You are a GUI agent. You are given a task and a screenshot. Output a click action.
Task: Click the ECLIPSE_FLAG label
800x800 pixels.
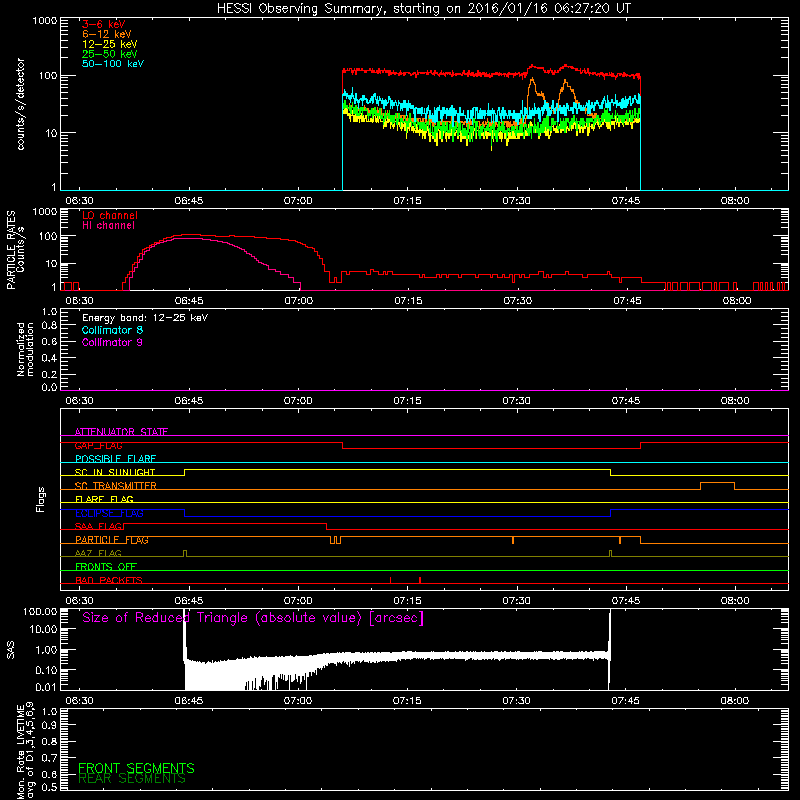point(109,513)
